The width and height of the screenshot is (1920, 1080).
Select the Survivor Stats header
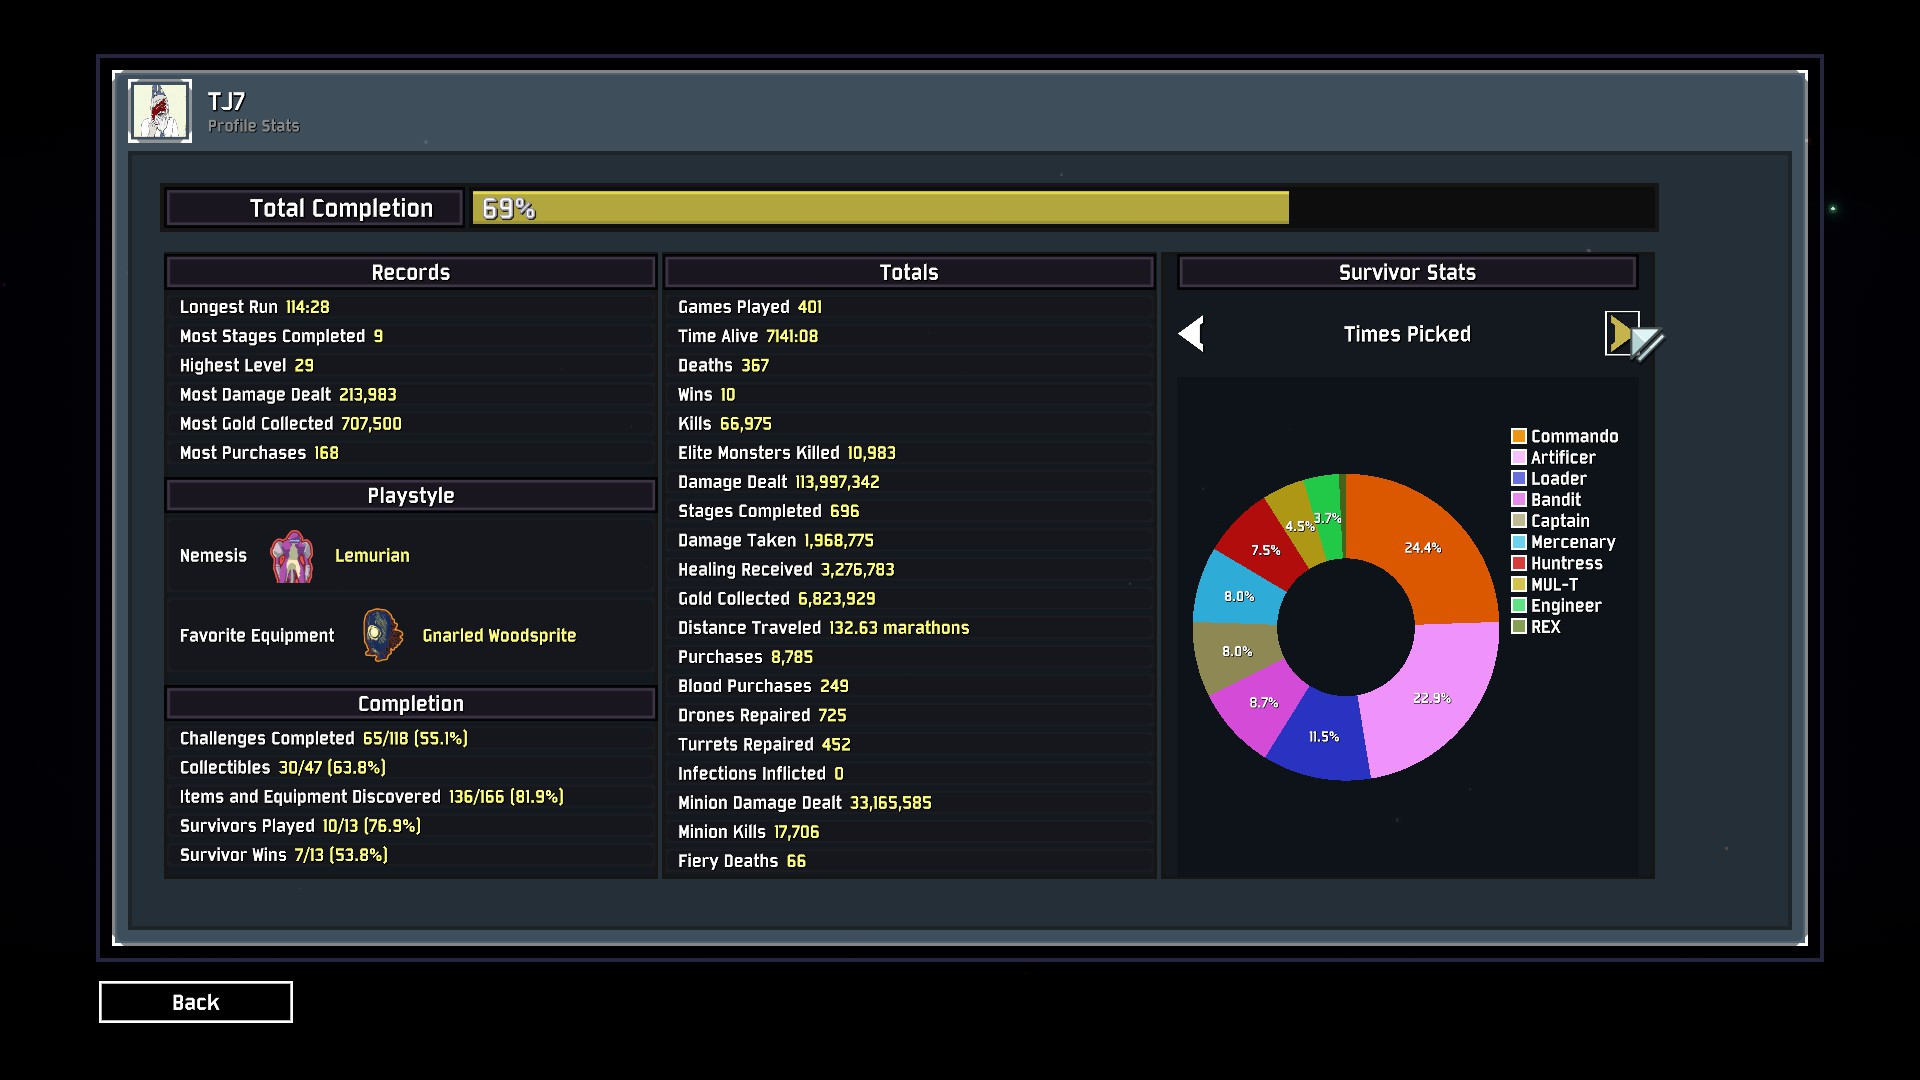tap(1406, 272)
